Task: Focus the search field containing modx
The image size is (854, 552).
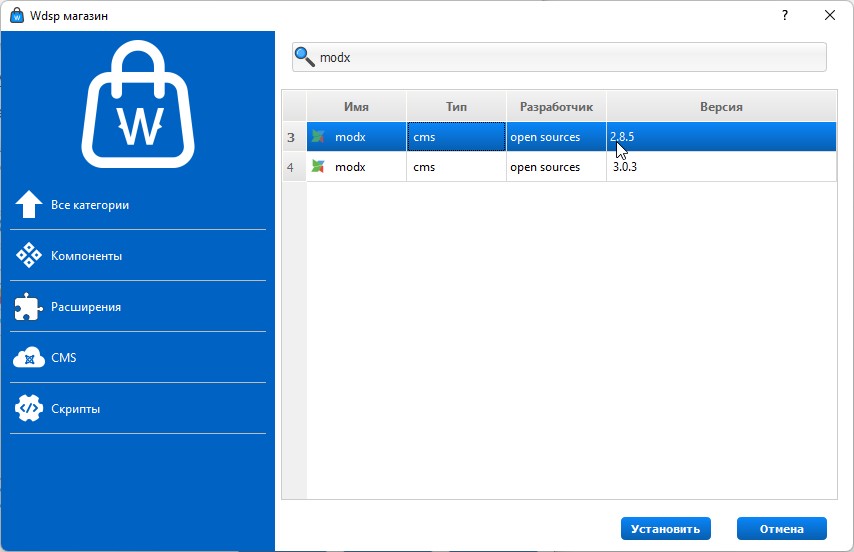Action: pos(559,57)
